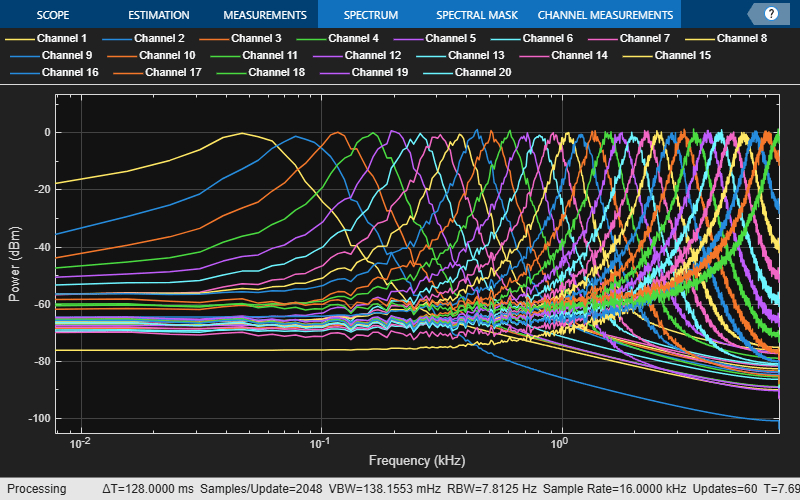Select the MEASUREMENTS tab
The image size is (800, 500).
click(265, 15)
